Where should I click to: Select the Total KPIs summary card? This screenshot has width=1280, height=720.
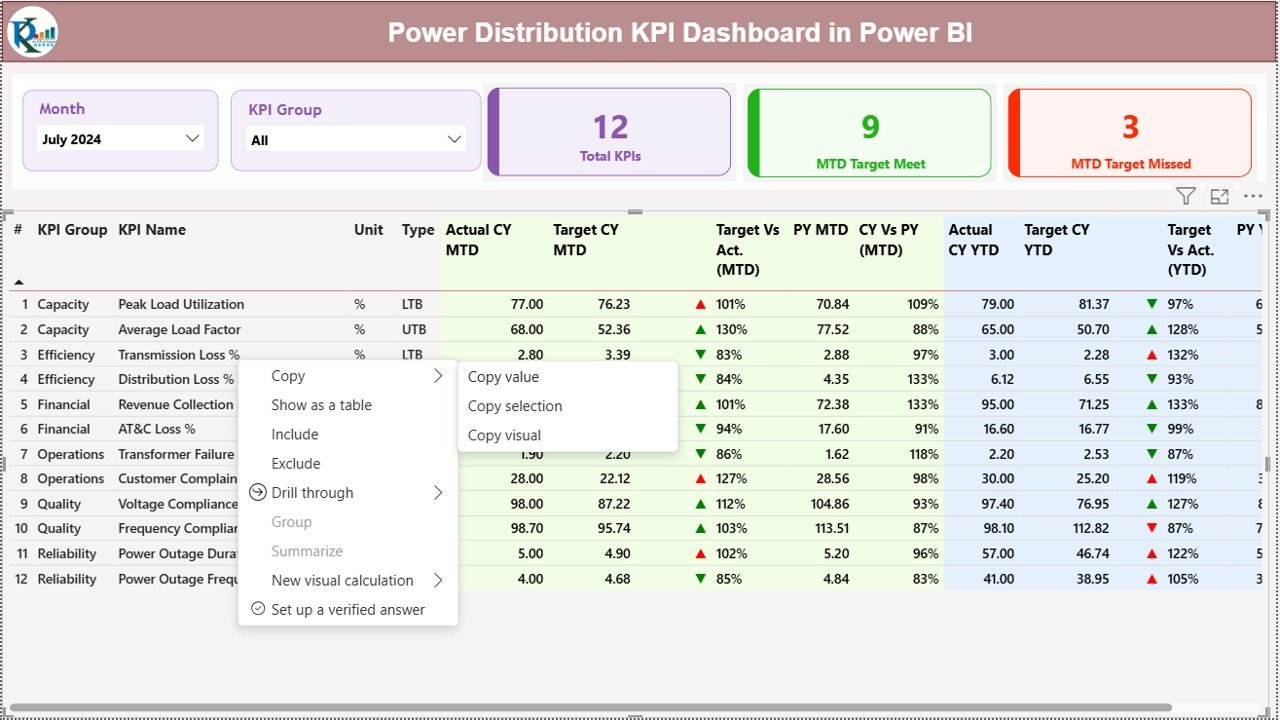609,131
